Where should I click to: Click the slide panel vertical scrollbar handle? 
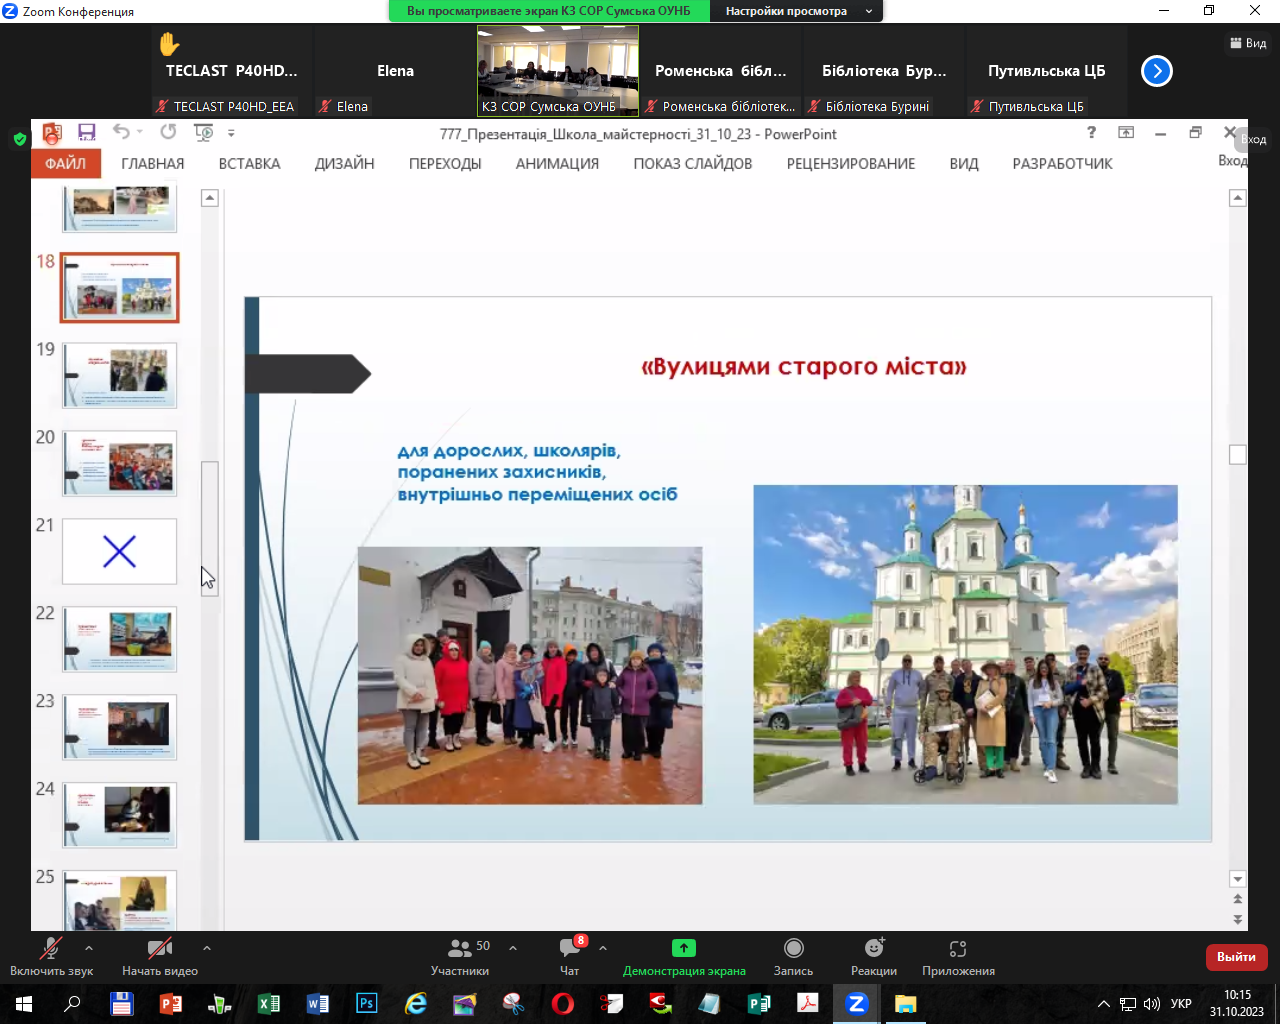tap(209, 527)
